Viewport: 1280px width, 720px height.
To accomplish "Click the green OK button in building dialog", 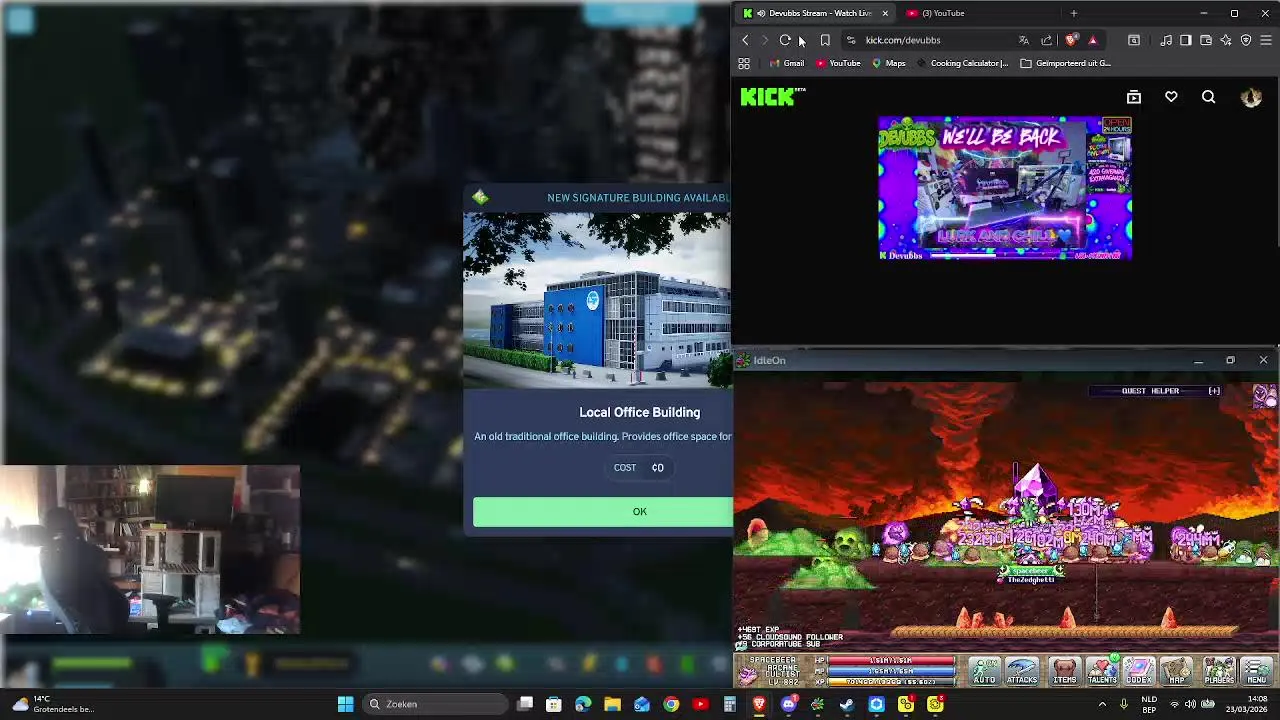I will point(603,511).
